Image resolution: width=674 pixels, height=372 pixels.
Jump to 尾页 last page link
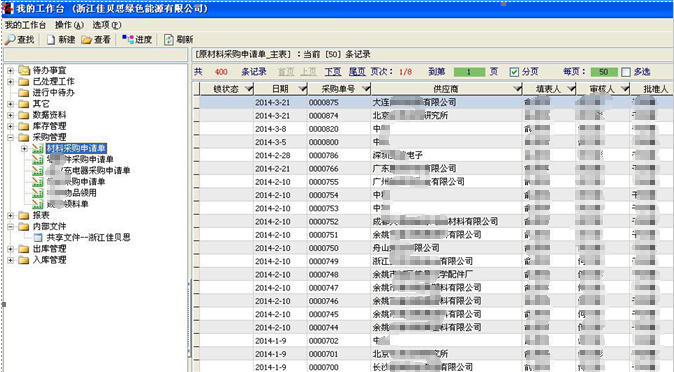(x=357, y=72)
